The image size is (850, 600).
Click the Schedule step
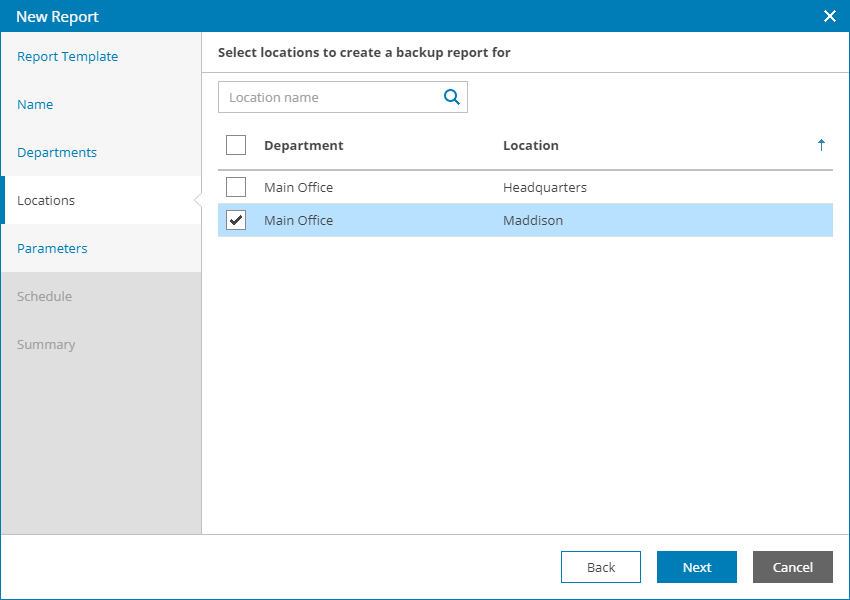point(44,297)
